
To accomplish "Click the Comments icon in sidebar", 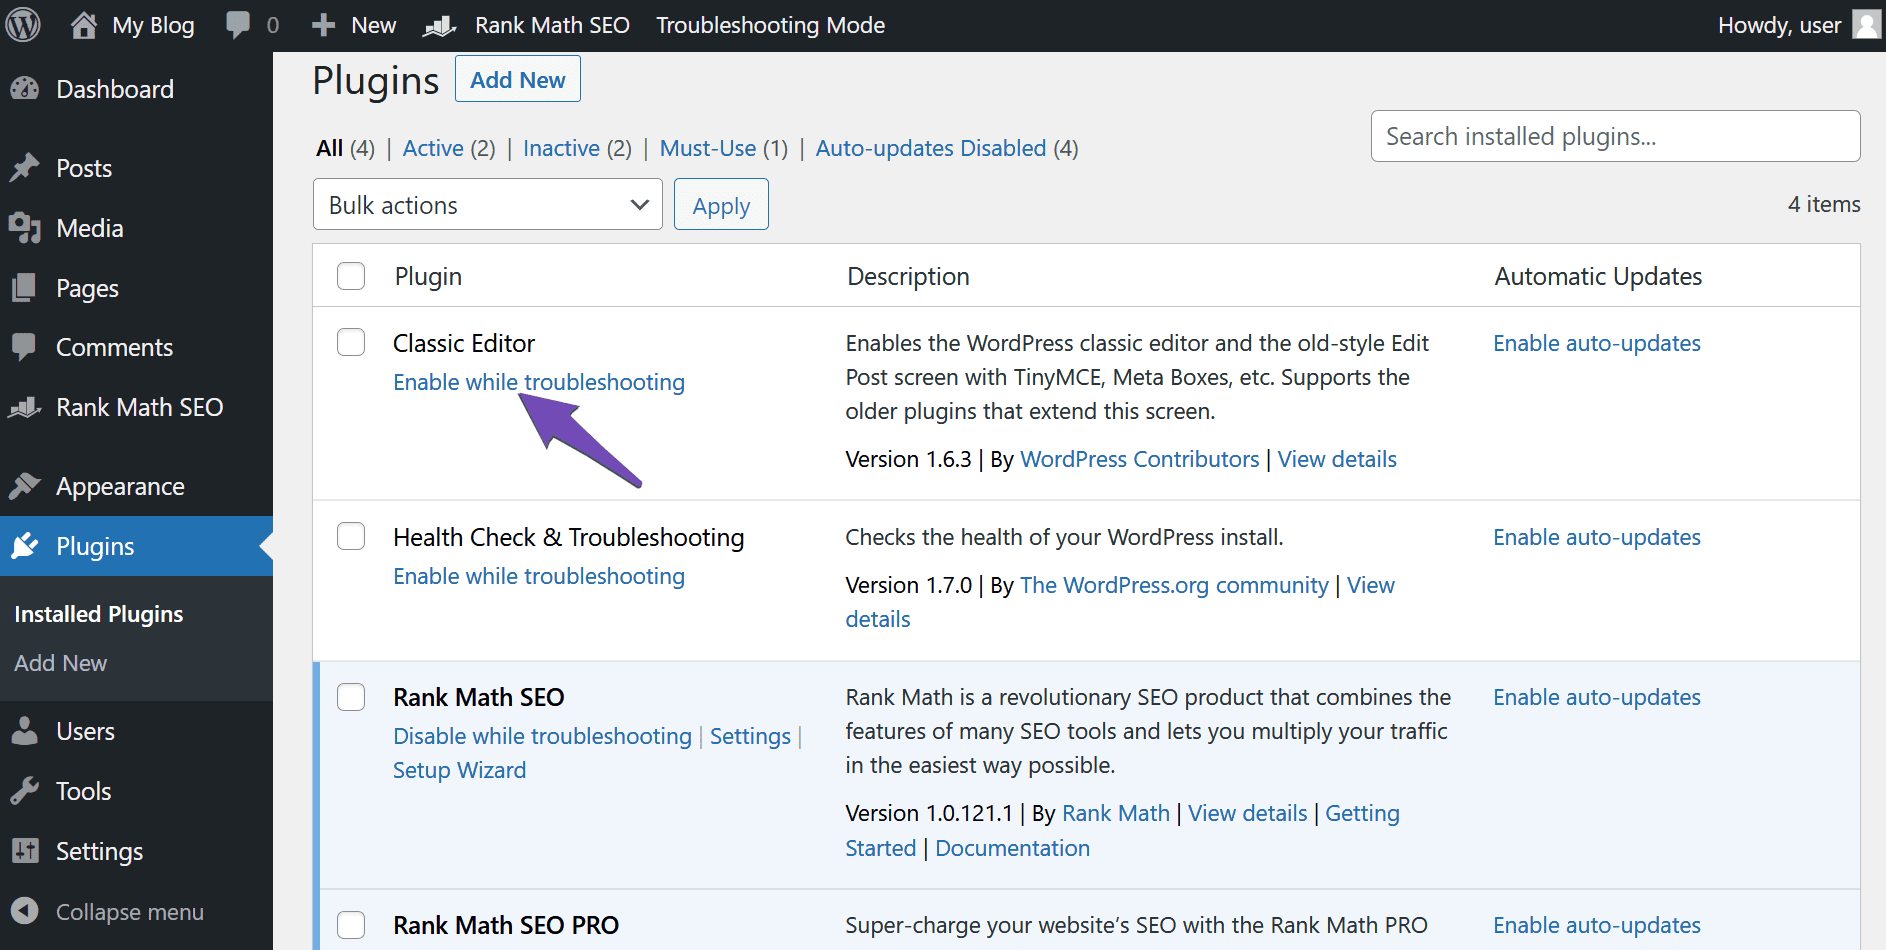I will pos(25,347).
